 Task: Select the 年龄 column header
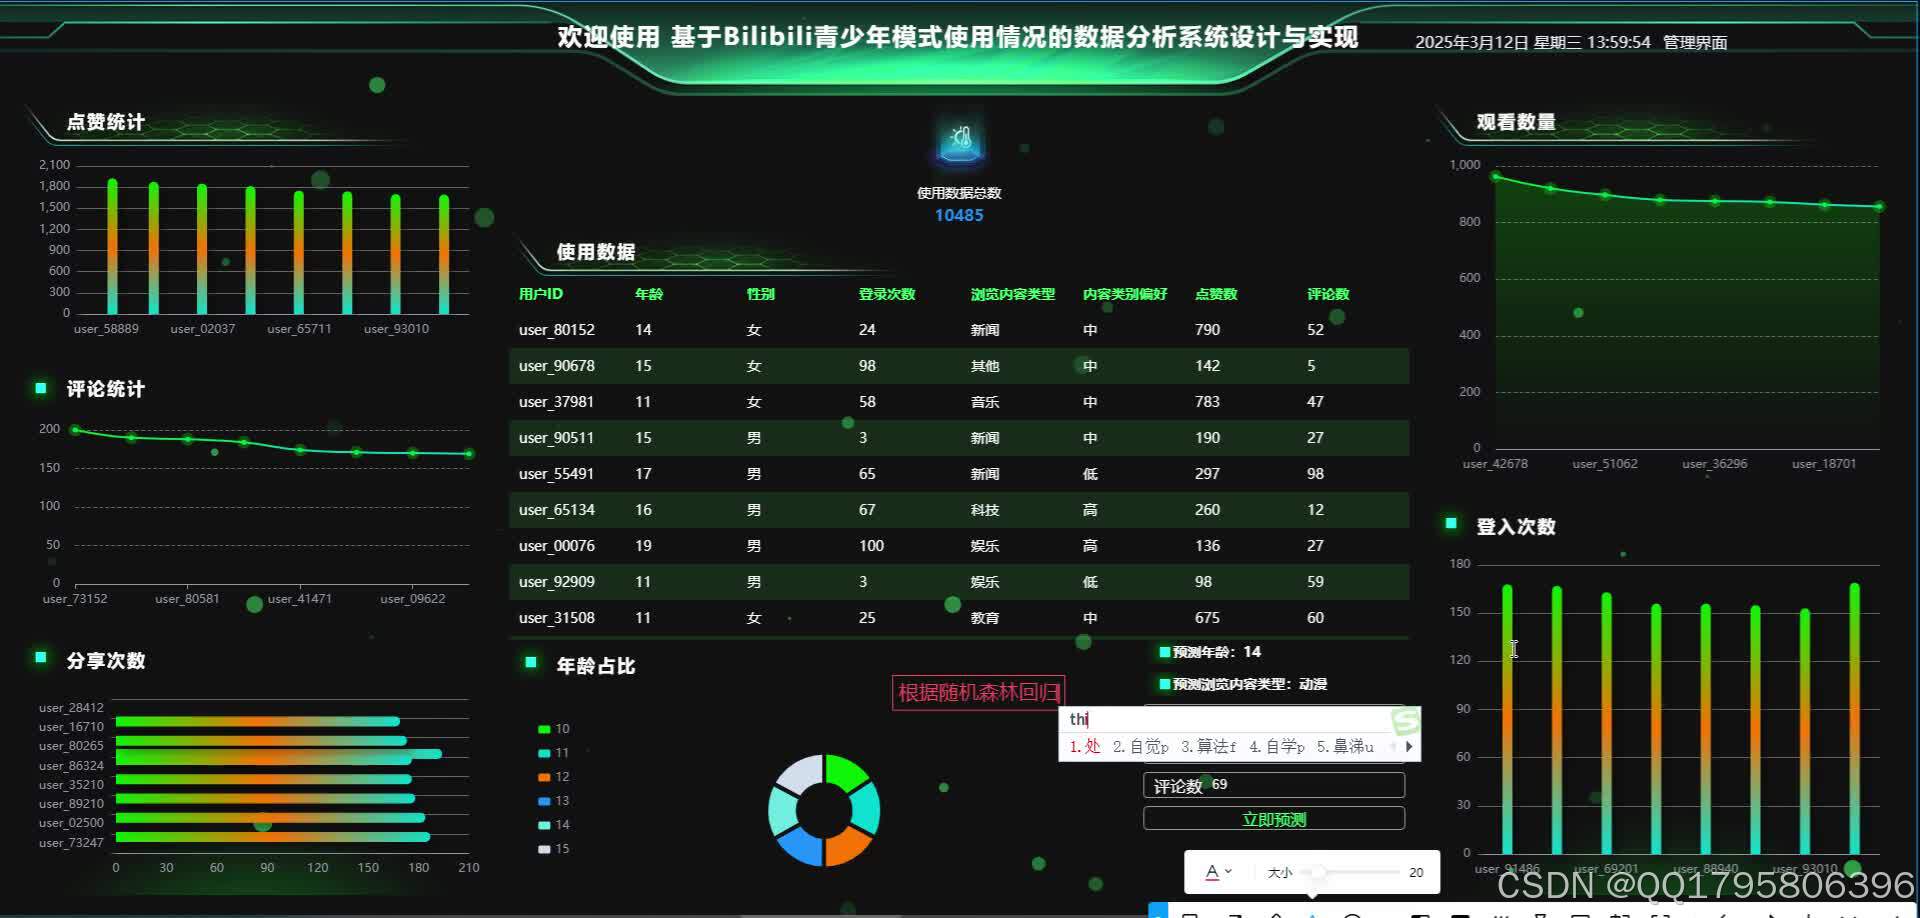[649, 294]
